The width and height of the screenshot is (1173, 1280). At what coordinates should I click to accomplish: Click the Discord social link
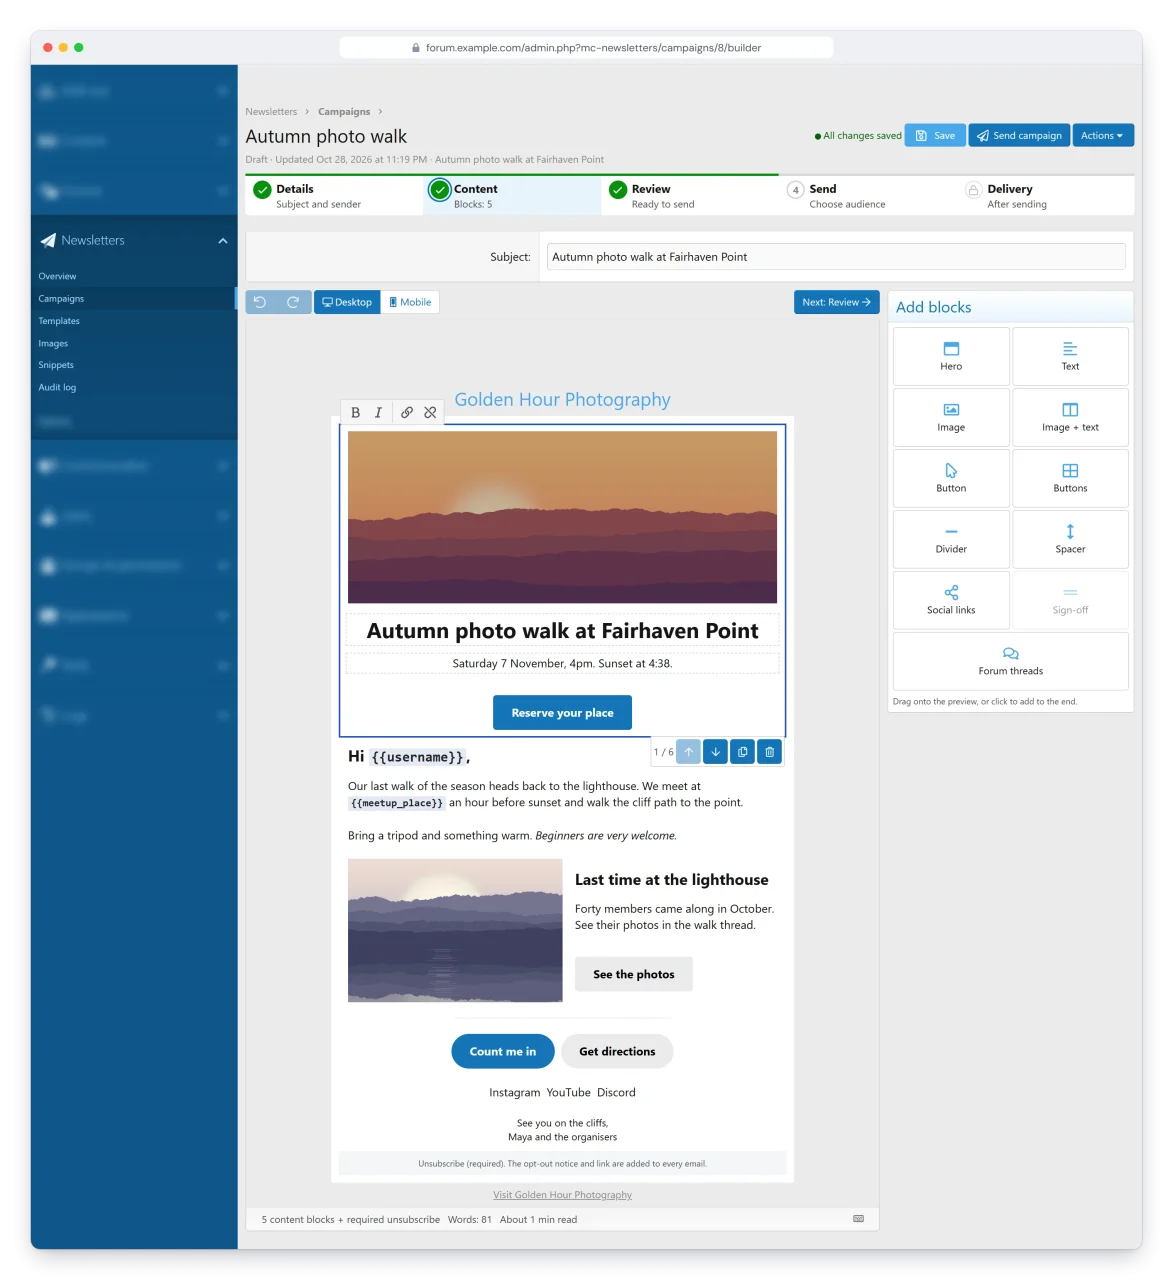pos(616,1092)
